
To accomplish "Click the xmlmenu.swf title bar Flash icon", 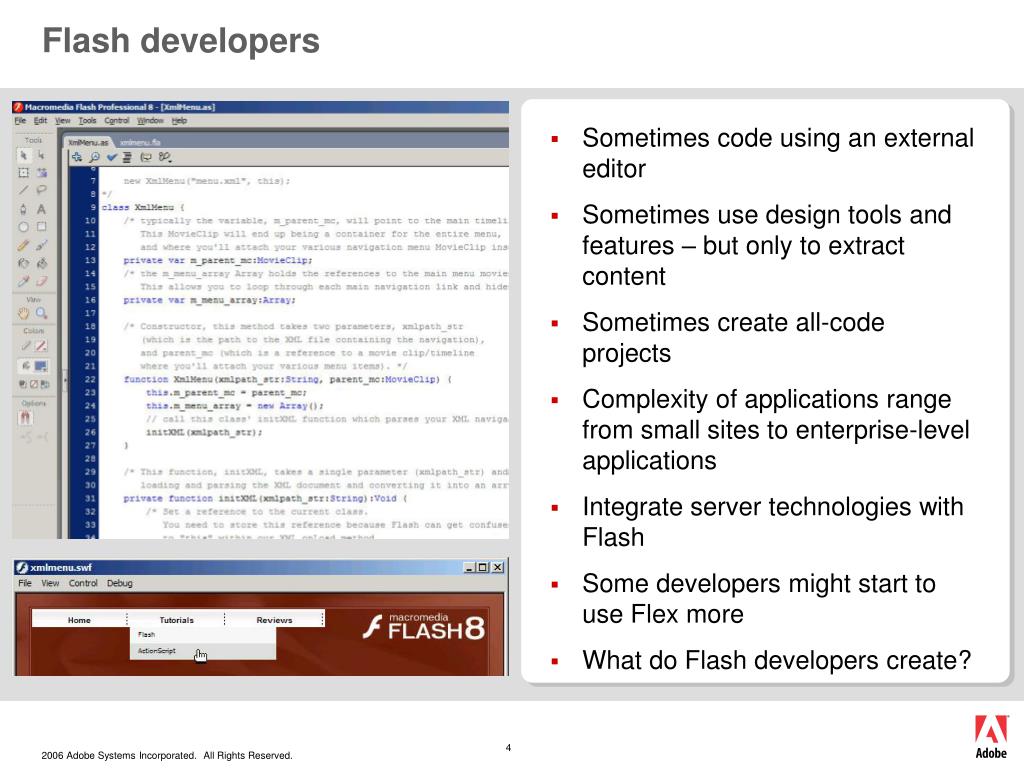I will pos(22,568).
